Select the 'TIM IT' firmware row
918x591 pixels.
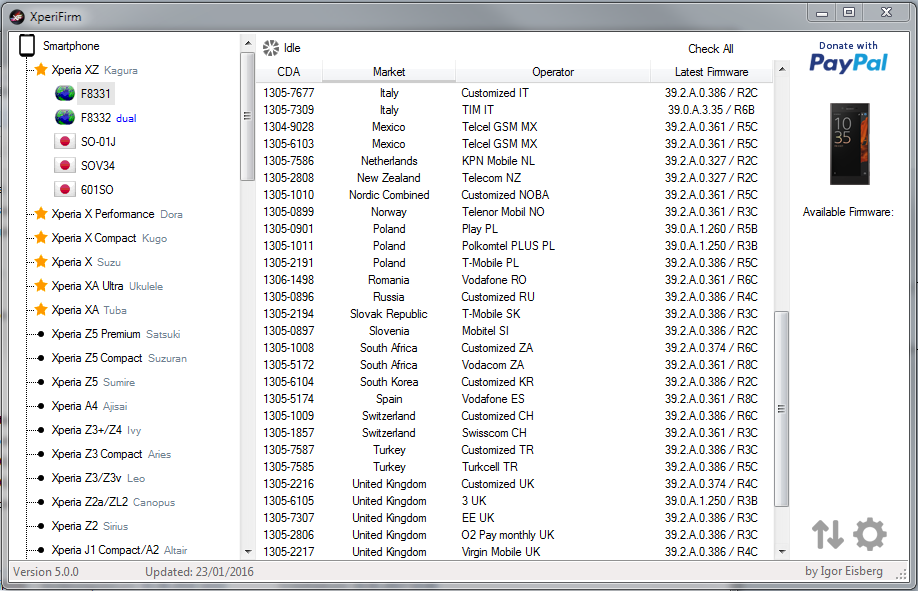tap(515, 110)
